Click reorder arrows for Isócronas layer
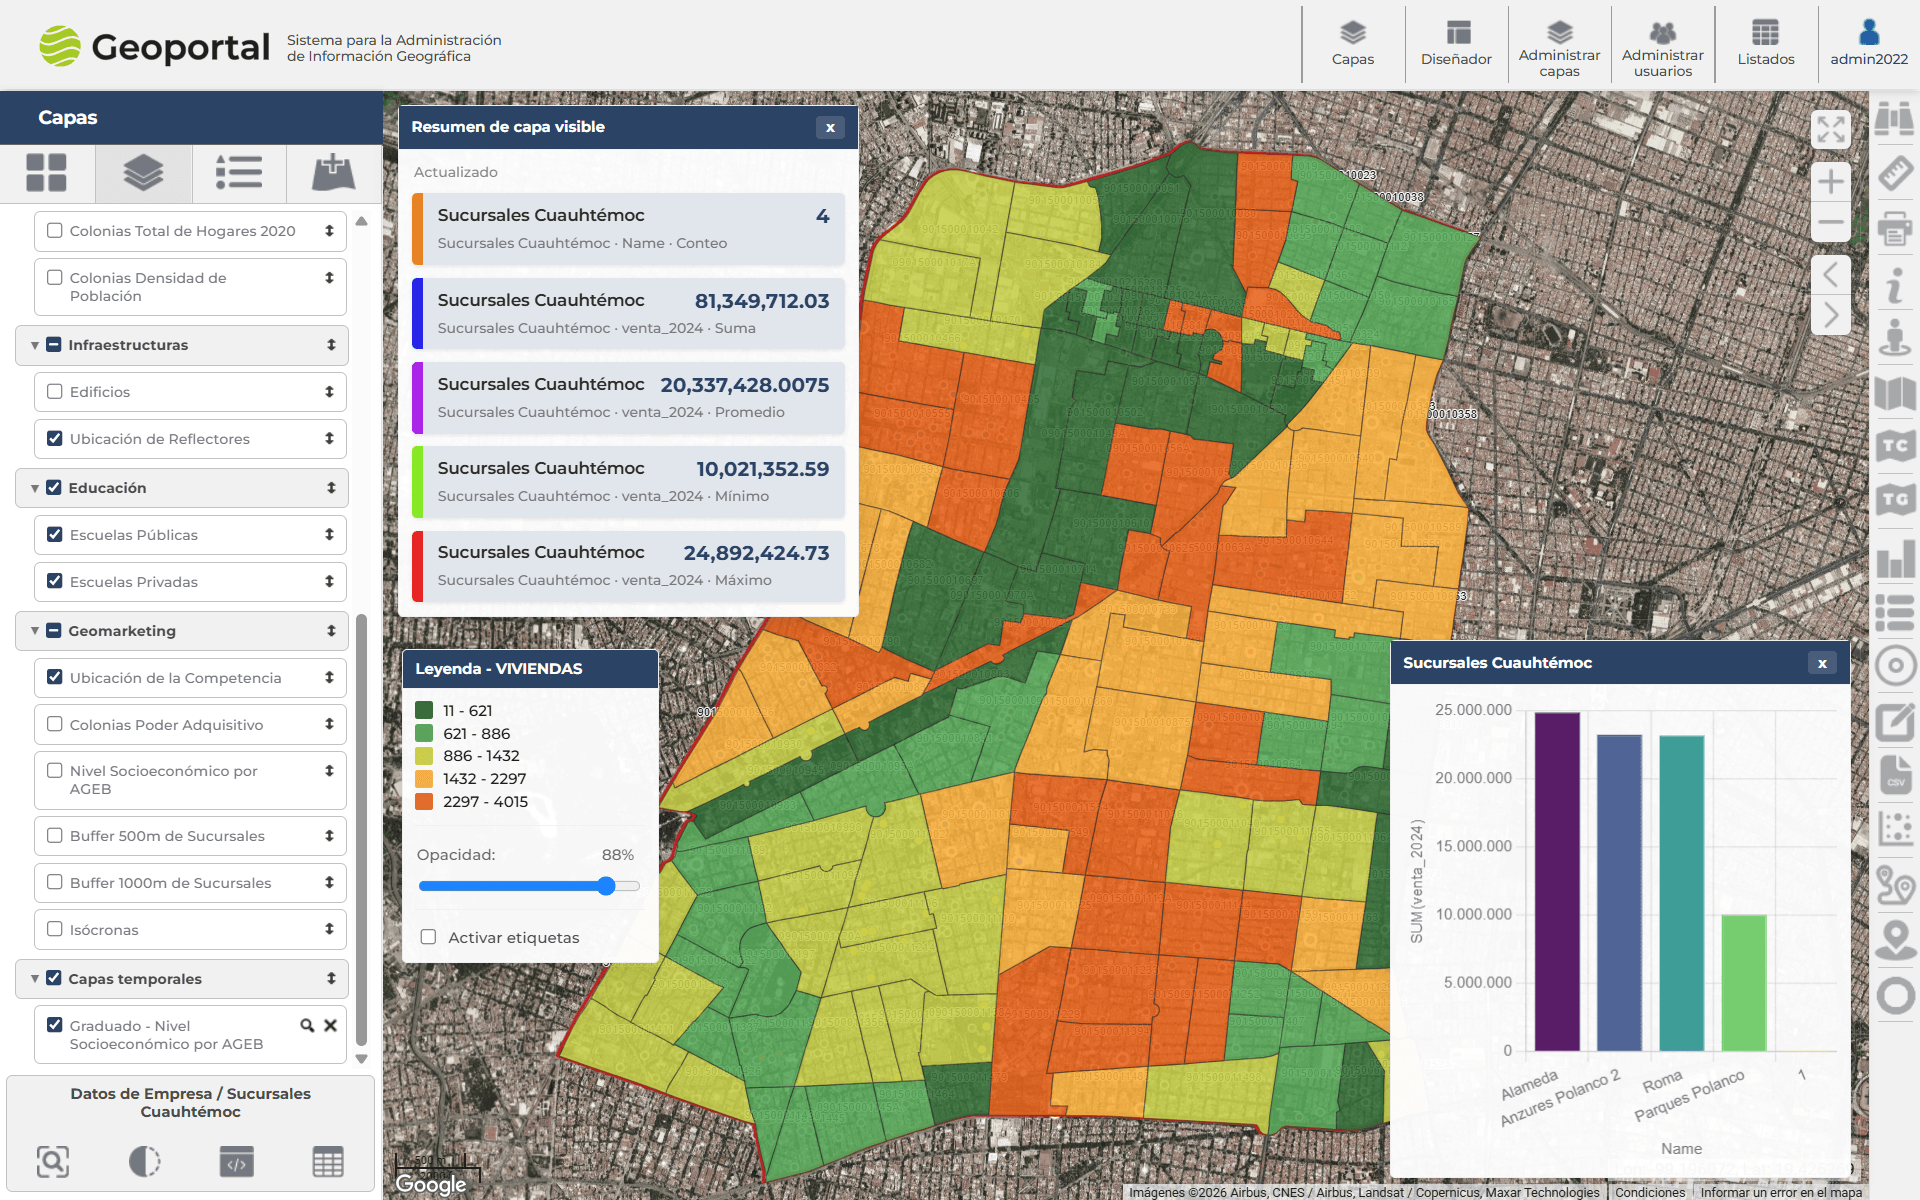The width and height of the screenshot is (1920, 1200). pos(329,929)
